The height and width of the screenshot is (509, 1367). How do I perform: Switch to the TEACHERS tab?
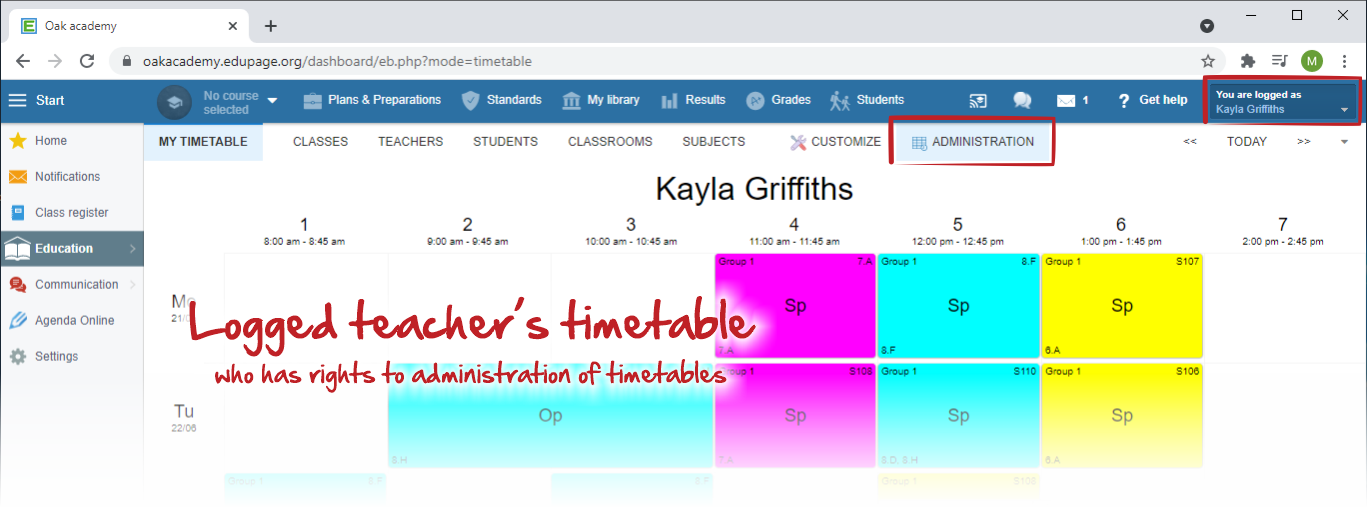[x=410, y=142]
